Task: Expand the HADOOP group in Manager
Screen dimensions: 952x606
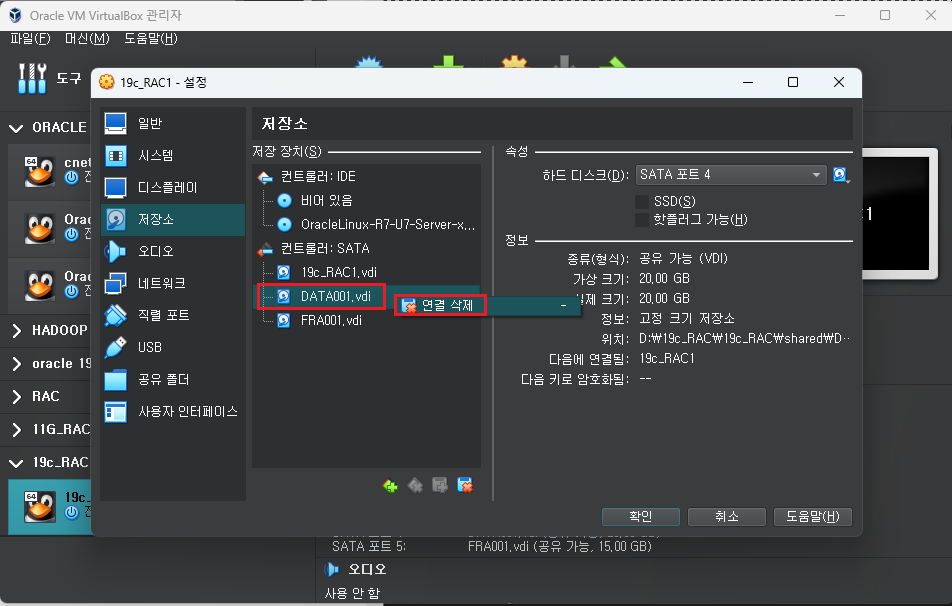Action: coord(16,330)
